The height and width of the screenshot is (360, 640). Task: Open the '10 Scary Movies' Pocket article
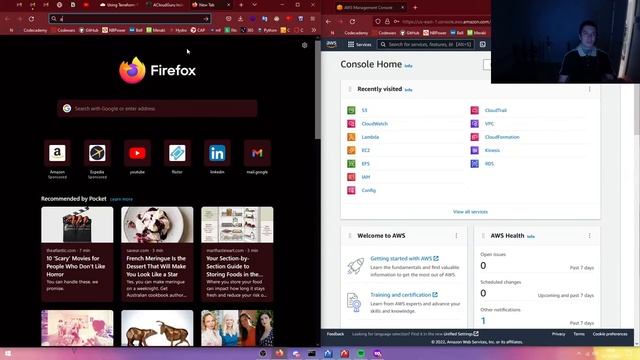[x=77, y=254]
